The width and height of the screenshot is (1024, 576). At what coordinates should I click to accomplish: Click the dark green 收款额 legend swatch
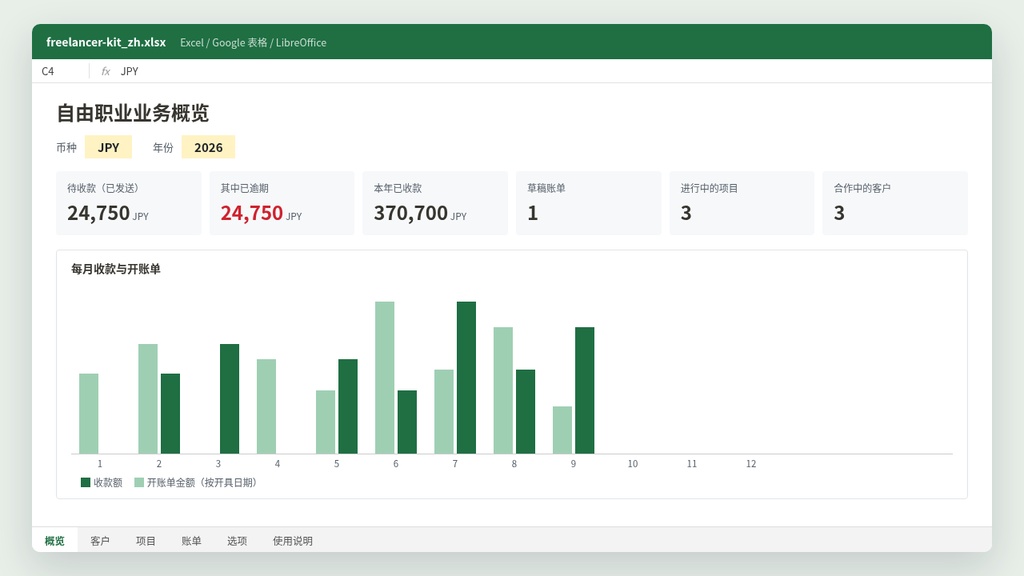point(86,483)
